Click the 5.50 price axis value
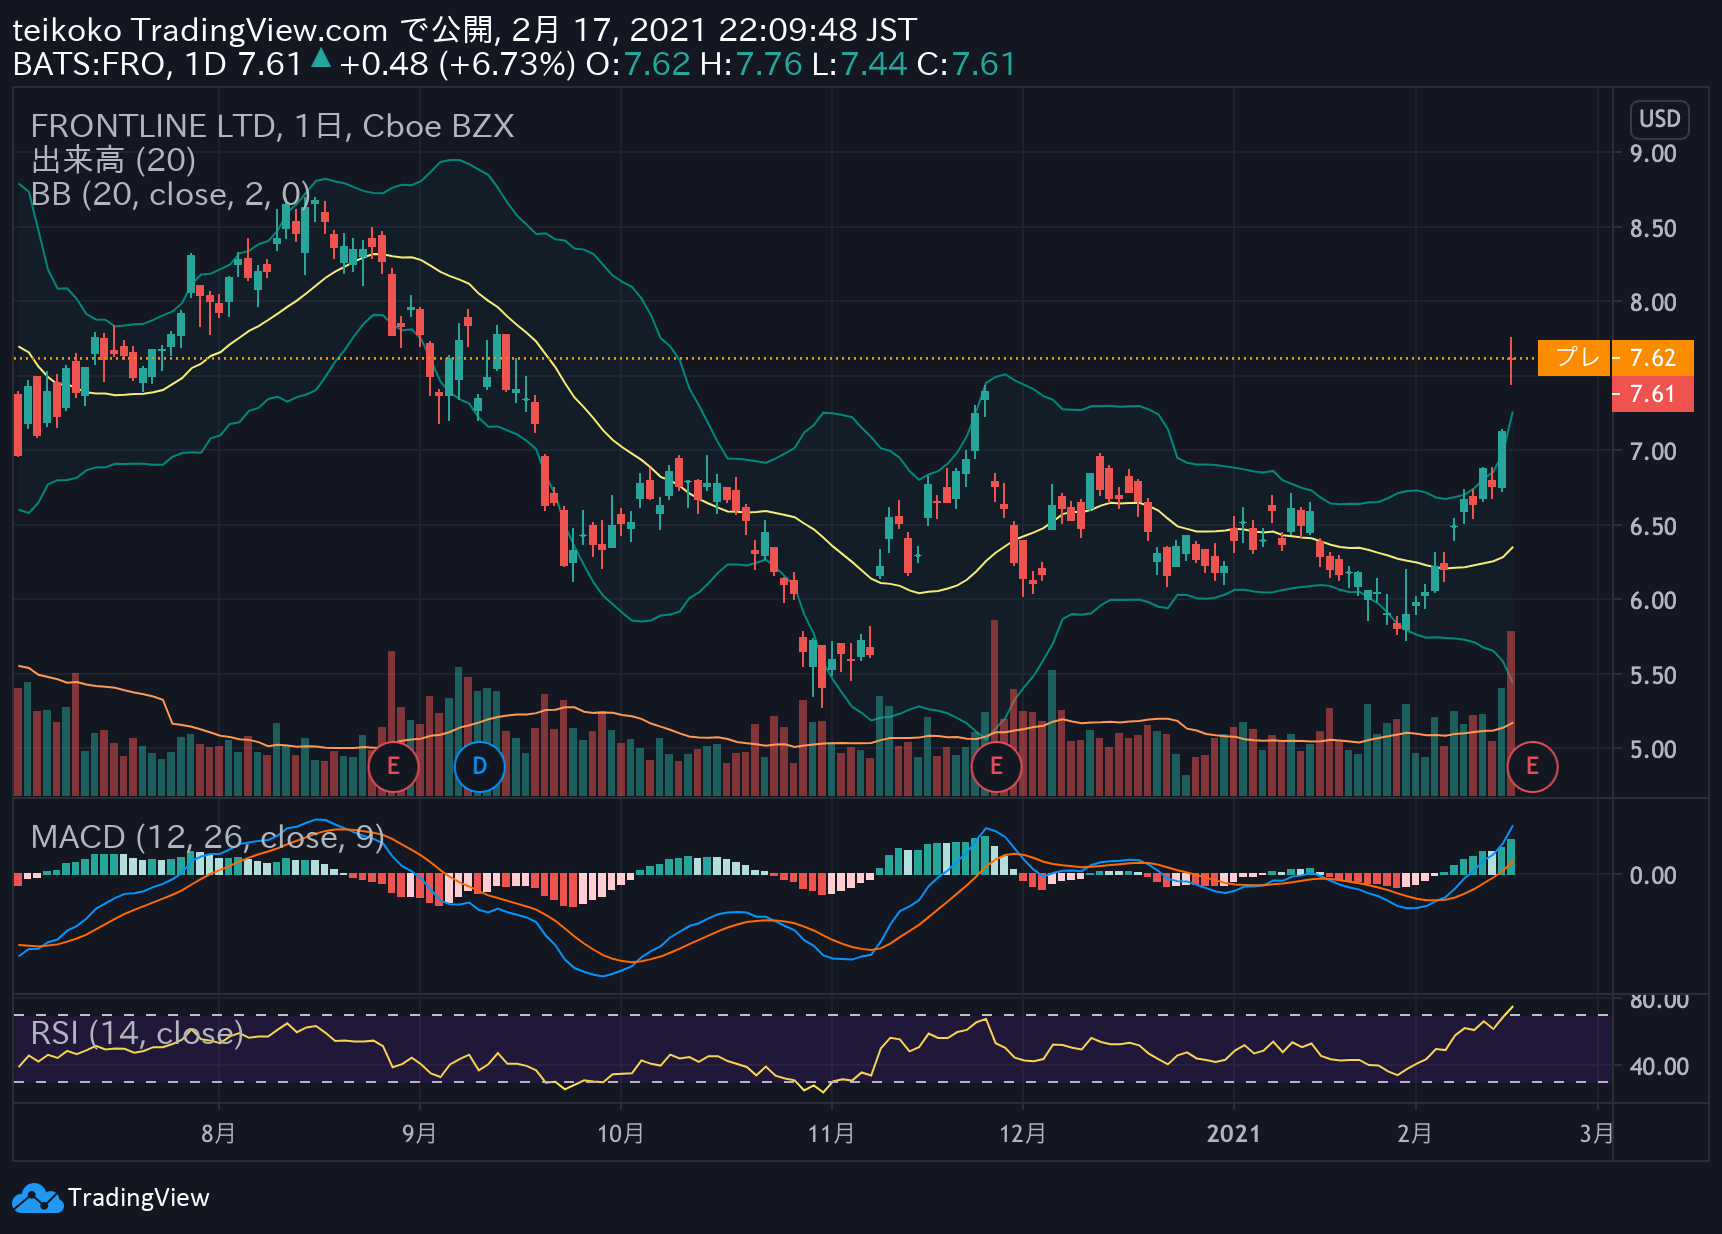The height and width of the screenshot is (1234, 1722). point(1653,676)
